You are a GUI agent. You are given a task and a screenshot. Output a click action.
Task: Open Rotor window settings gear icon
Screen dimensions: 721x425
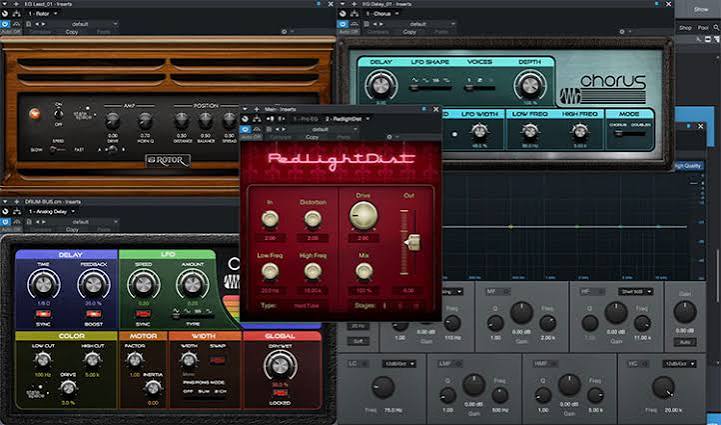coord(284,32)
